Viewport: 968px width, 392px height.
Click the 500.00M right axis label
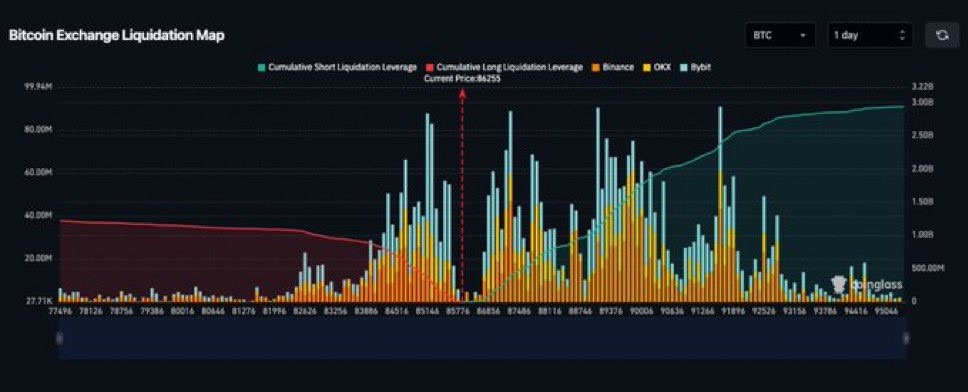pos(928,269)
